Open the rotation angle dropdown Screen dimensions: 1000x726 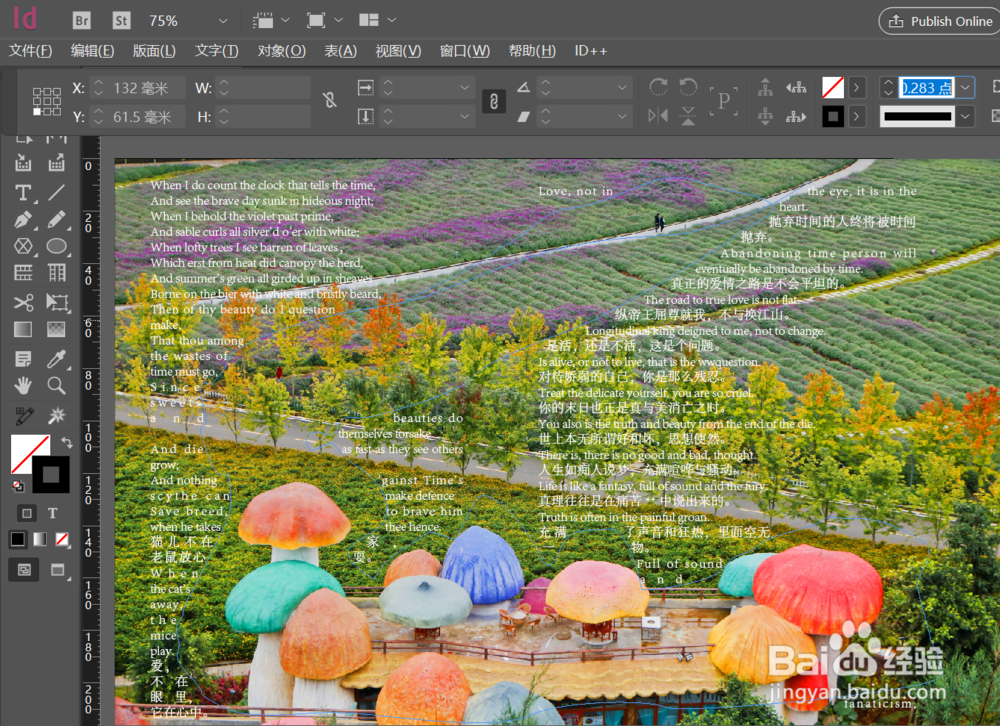point(622,87)
